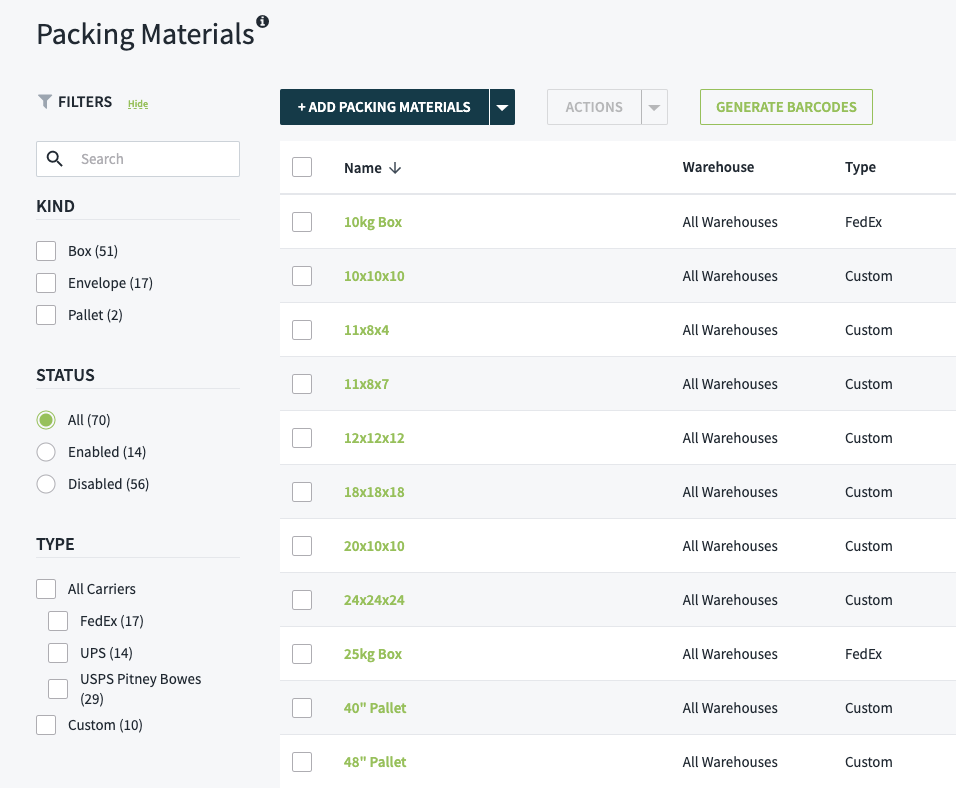956x788 pixels.
Task: Select the Disabled status radio button
Action: (x=45, y=483)
